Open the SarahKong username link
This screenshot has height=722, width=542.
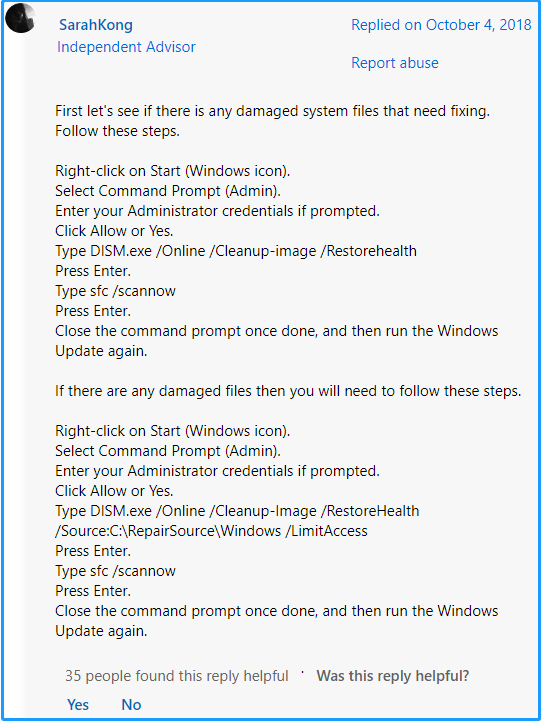coord(96,25)
